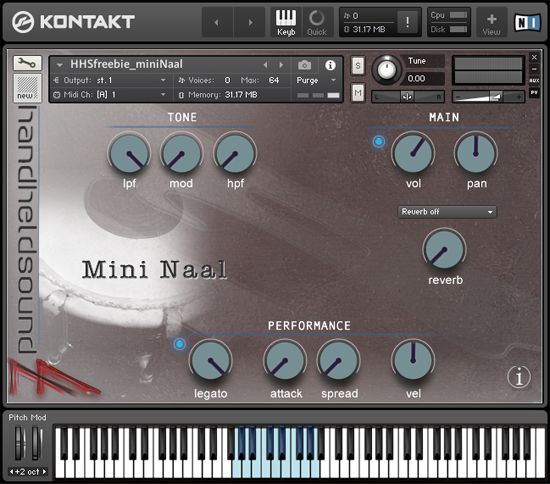Click the Tune knob
Screen dimensions: 550x484
(x=386, y=69)
